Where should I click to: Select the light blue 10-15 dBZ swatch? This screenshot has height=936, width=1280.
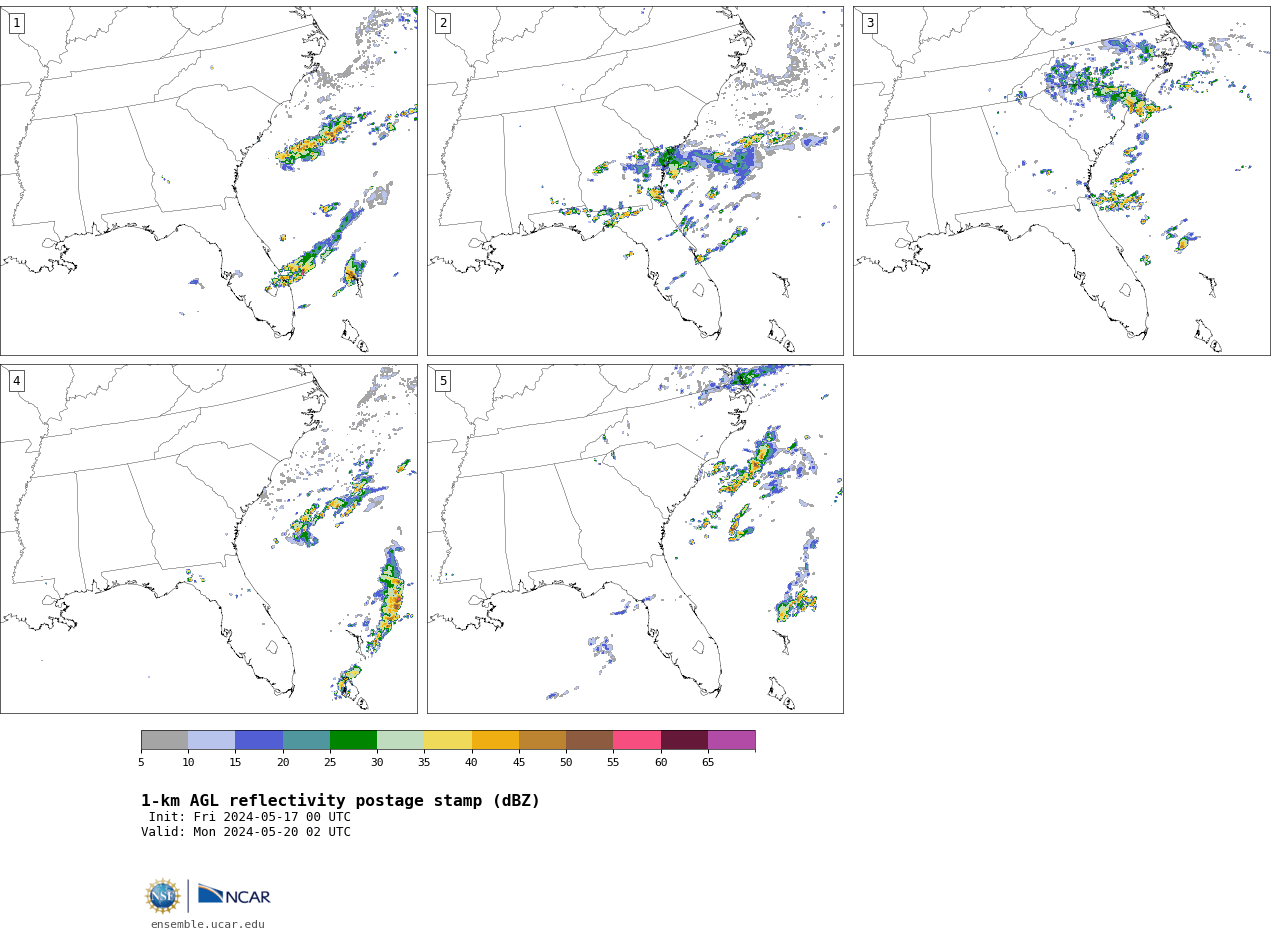pos(211,740)
